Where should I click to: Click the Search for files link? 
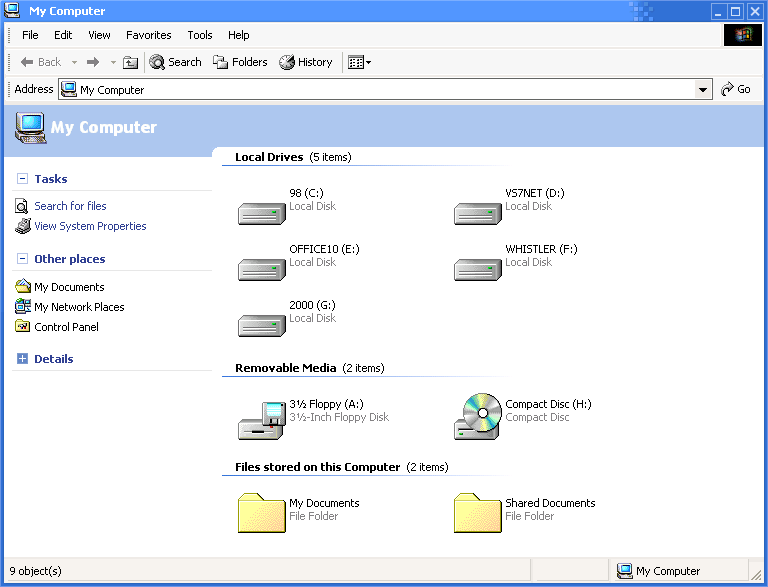tap(70, 206)
